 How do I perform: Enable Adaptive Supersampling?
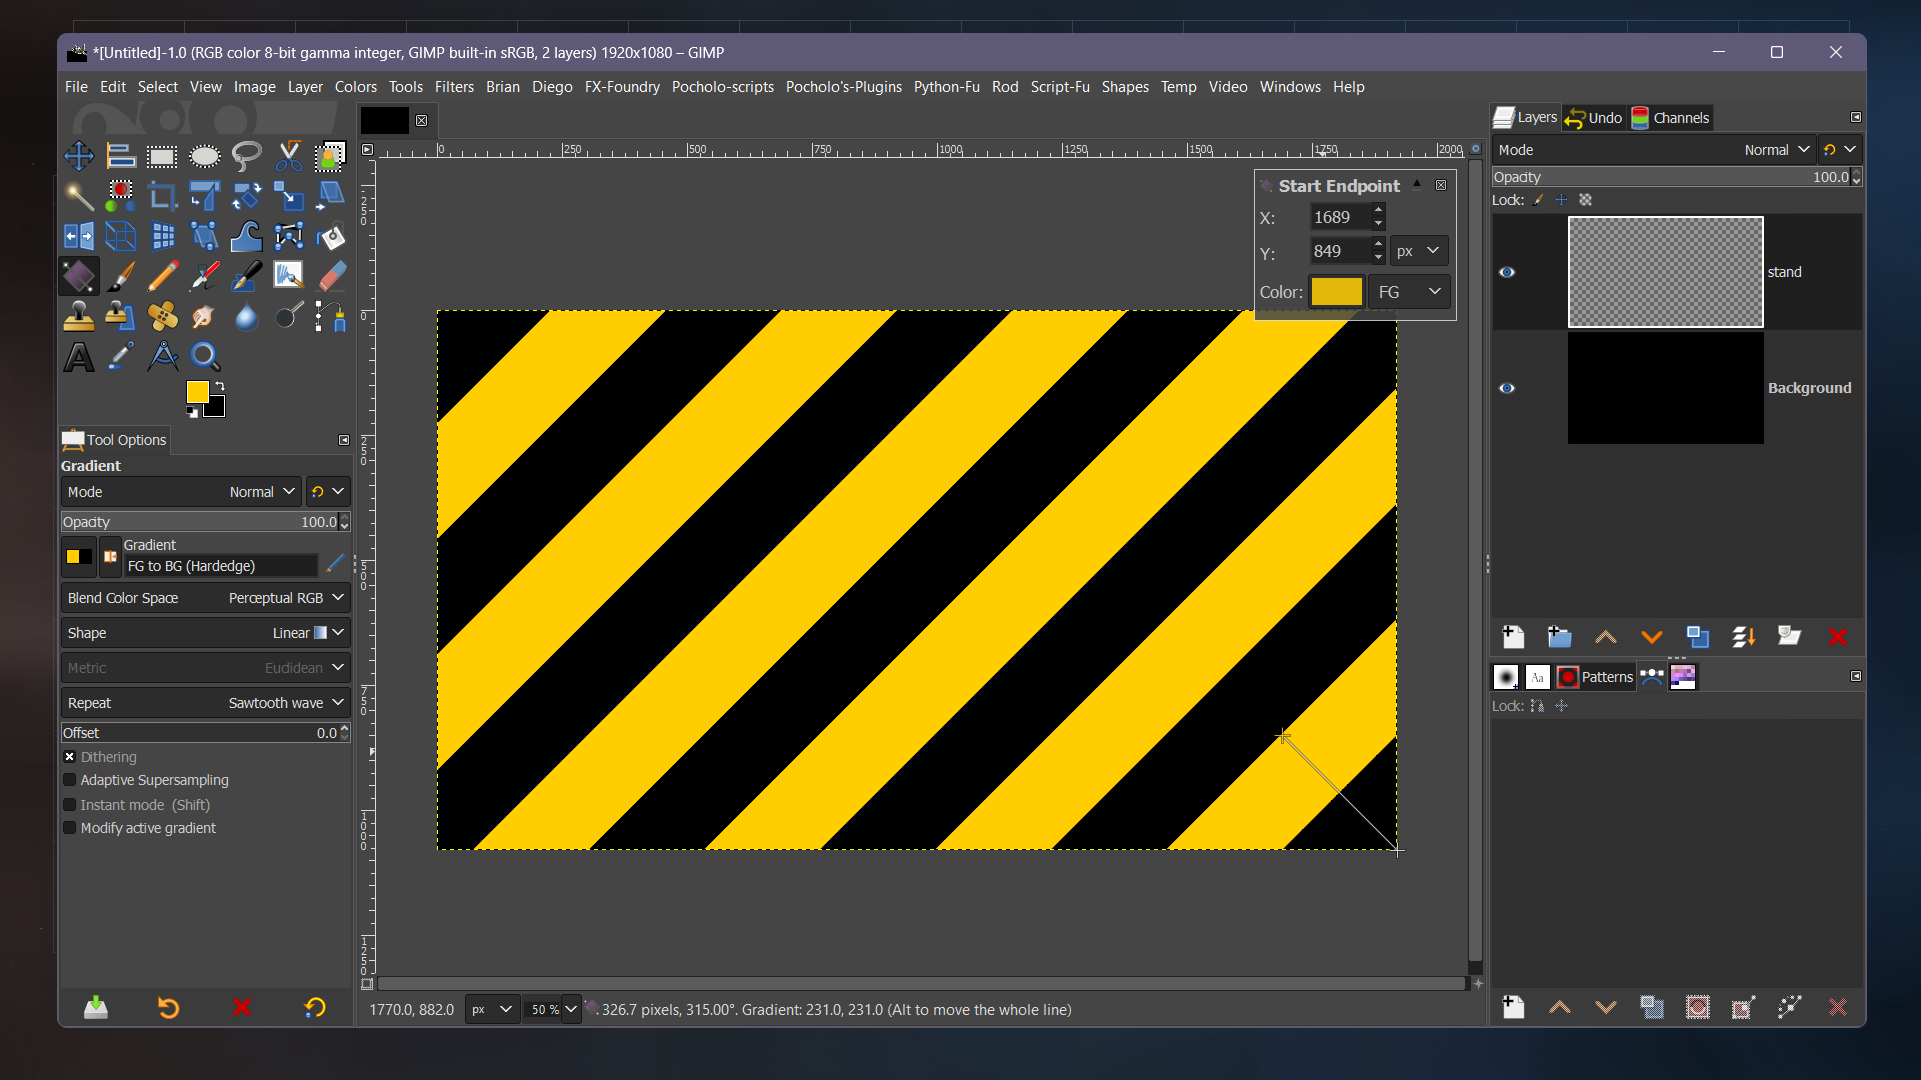[x=70, y=780]
